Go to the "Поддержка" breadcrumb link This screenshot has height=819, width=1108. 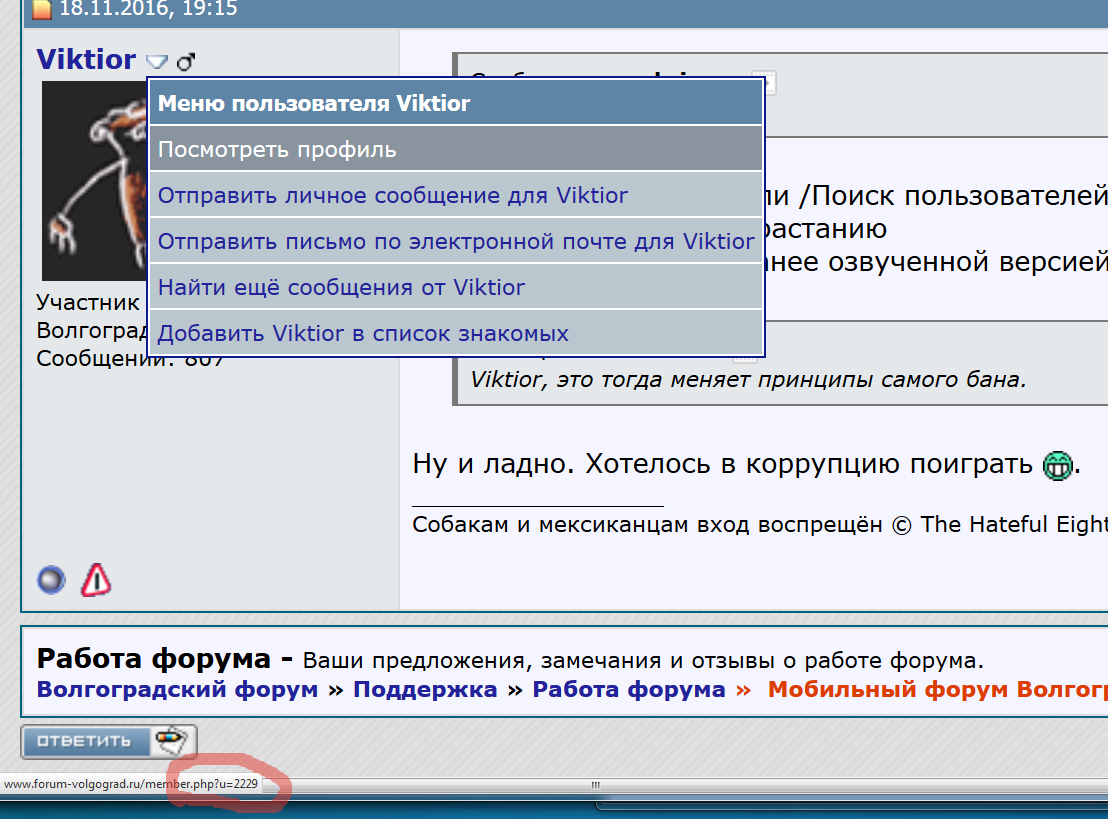pyautogui.click(x=425, y=689)
